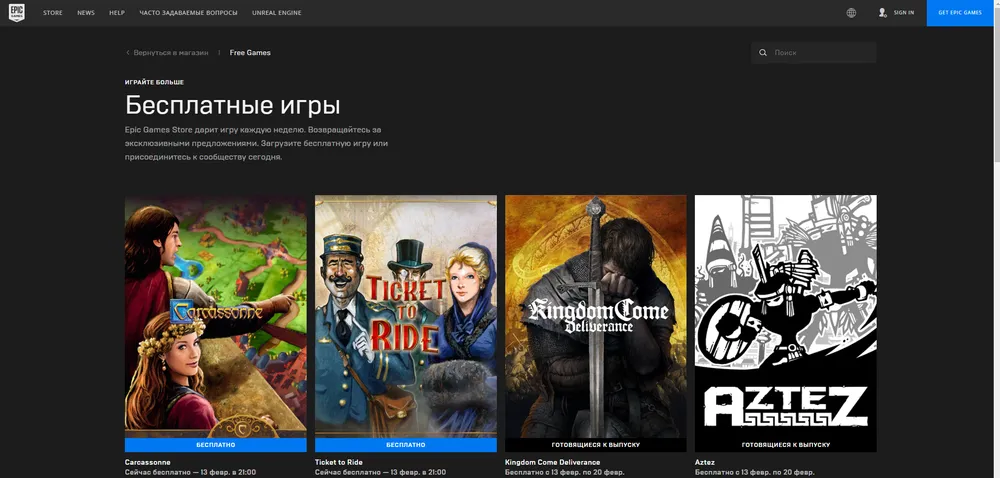Open the Ticket to Ride cover
The image size is (1000, 478).
pos(405,315)
